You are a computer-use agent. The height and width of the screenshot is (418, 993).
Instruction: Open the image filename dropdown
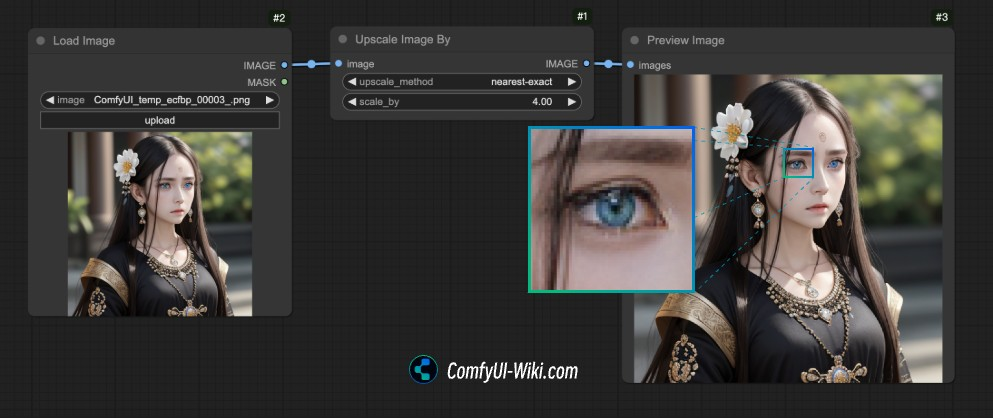[x=160, y=100]
